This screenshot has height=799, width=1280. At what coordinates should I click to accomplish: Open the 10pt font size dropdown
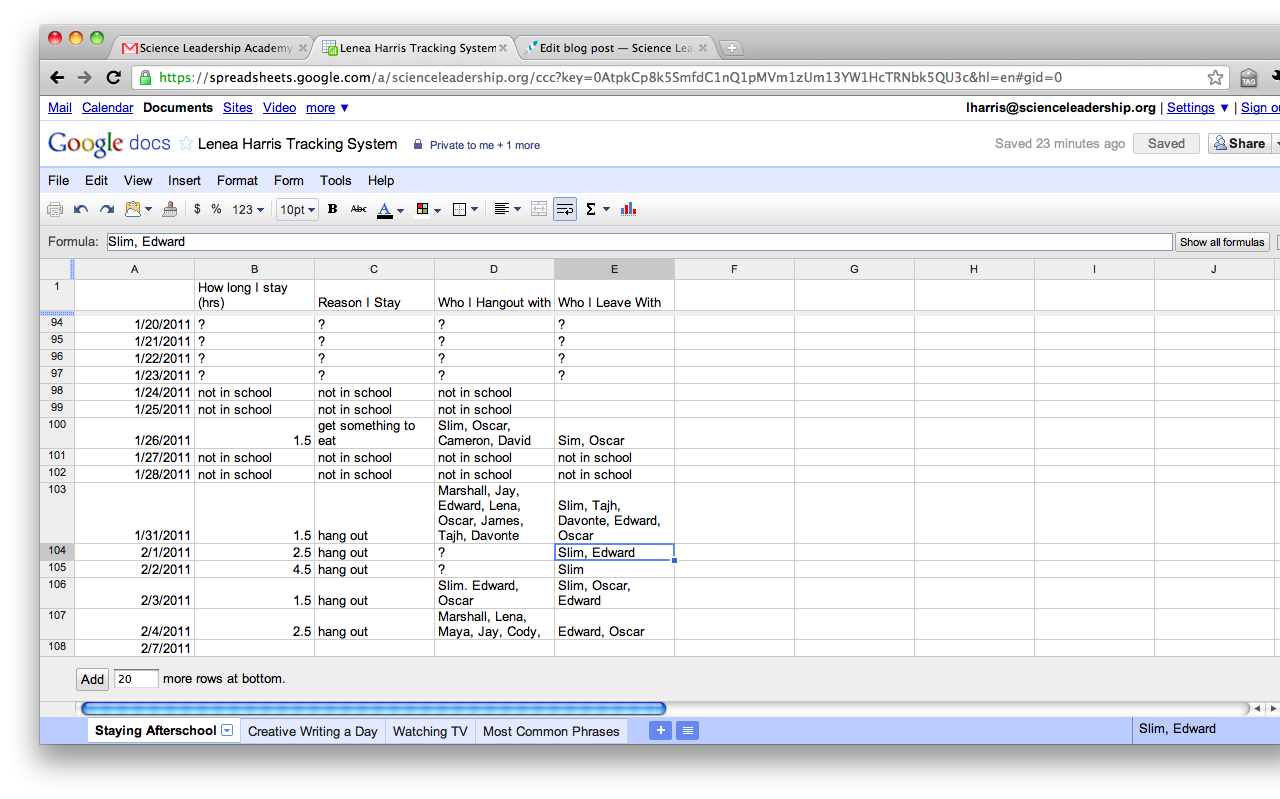[x=298, y=210]
